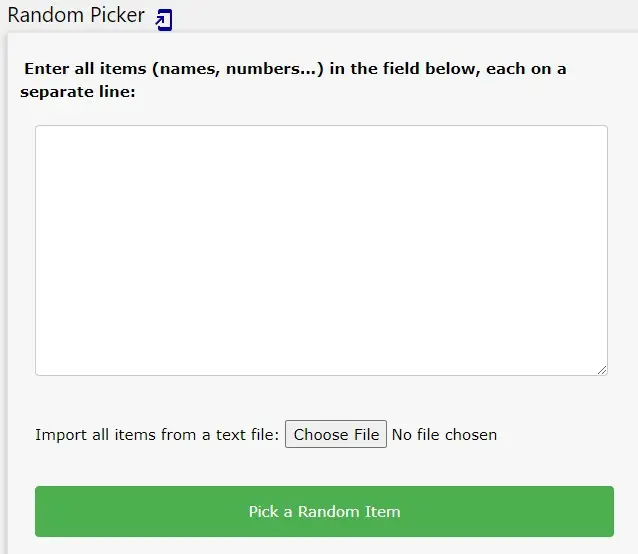The height and width of the screenshot is (554, 638).
Task: Click the pop-out icon beside Random Picker
Action: click(164, 19)
